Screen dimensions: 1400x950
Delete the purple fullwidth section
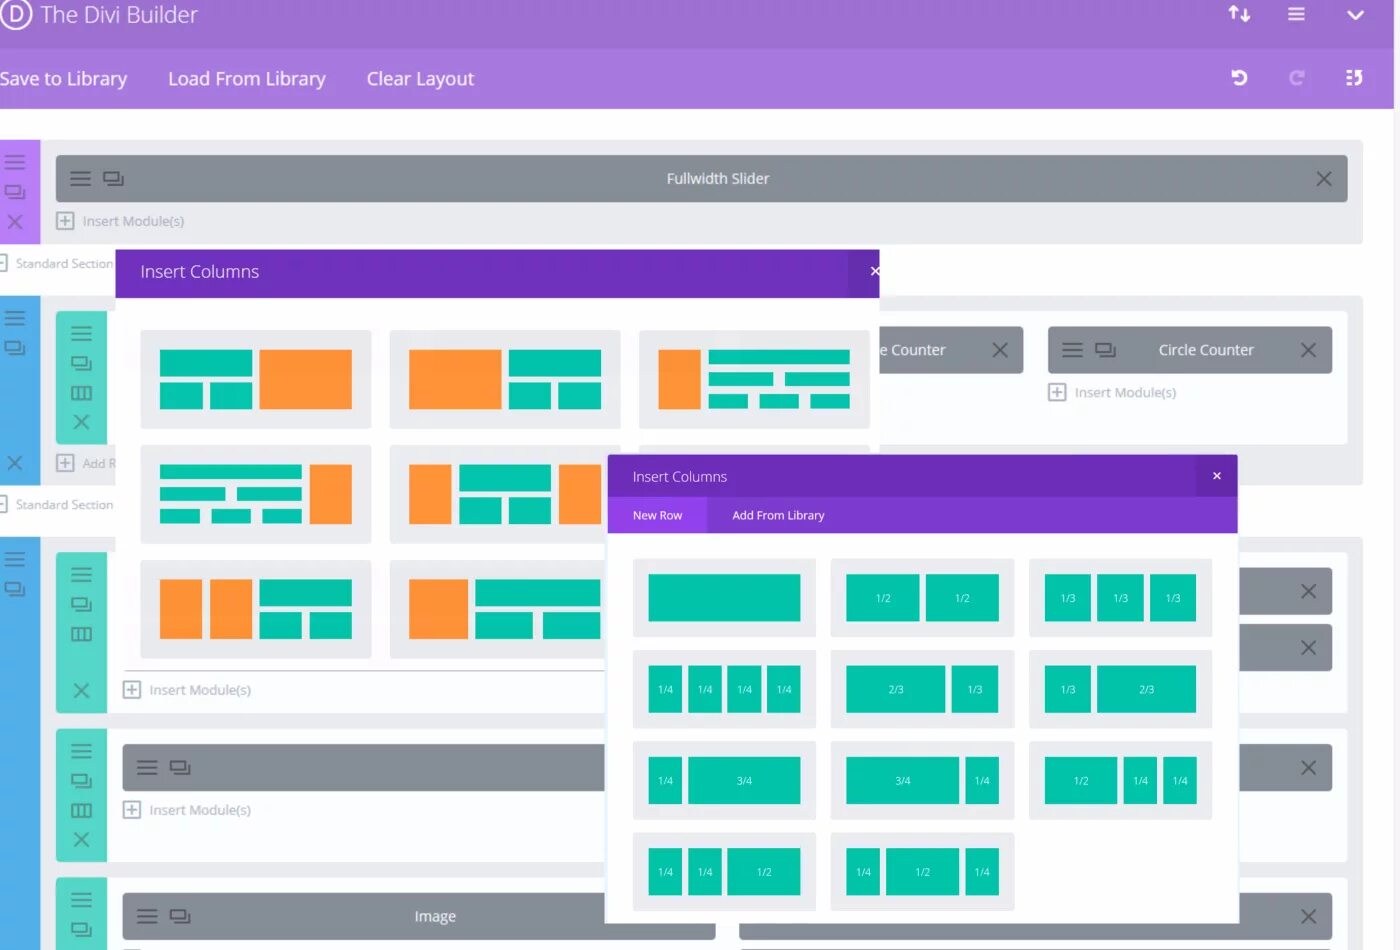(x=15, y=222)
